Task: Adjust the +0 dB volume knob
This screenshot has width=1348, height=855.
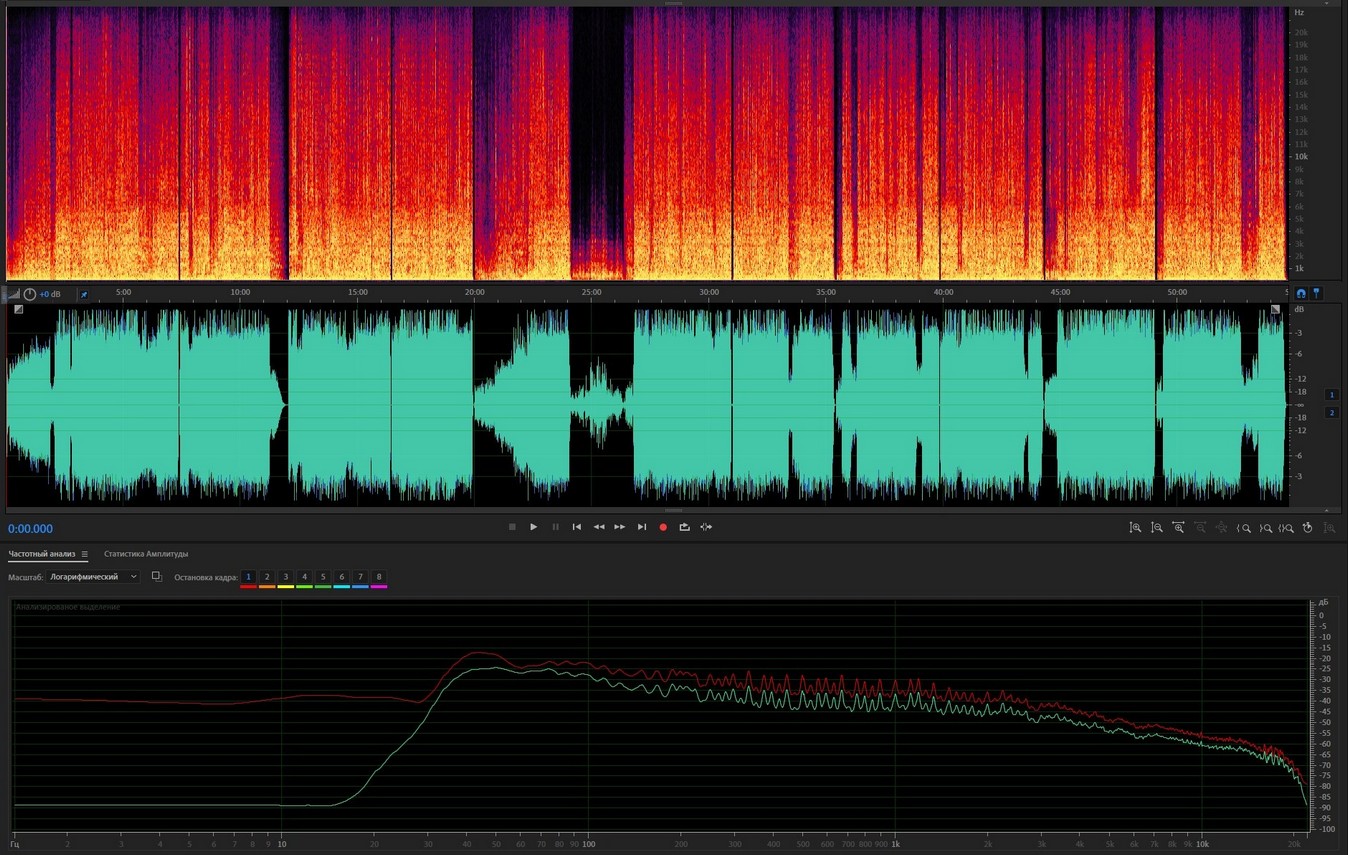Action: pyautogui.click(x=30, y=294)
